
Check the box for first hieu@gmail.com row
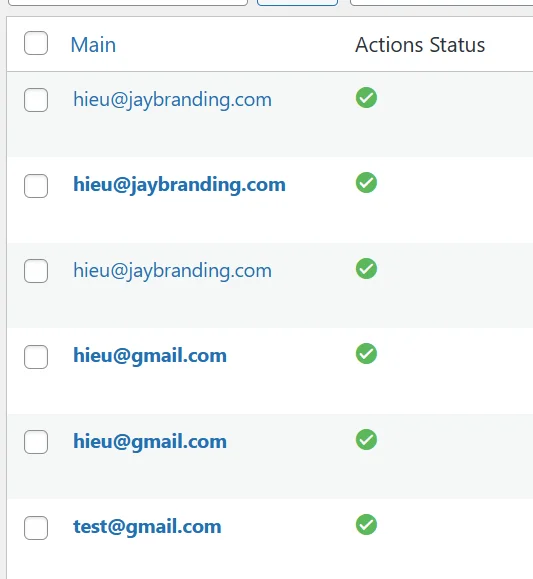click(36, 357)
